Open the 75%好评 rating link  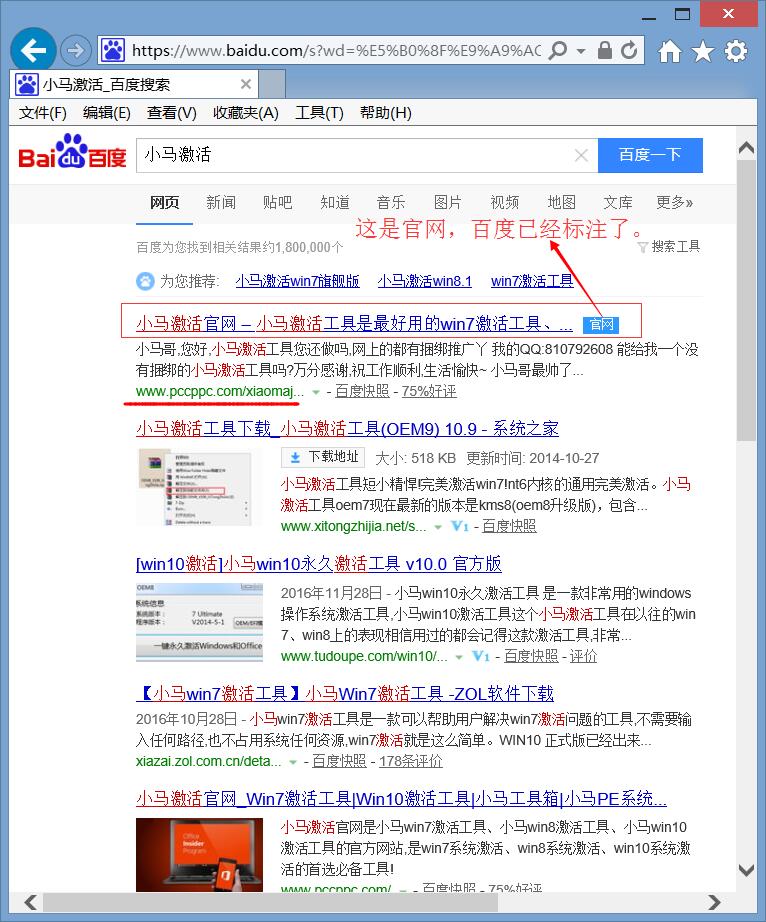pos(429,391)
